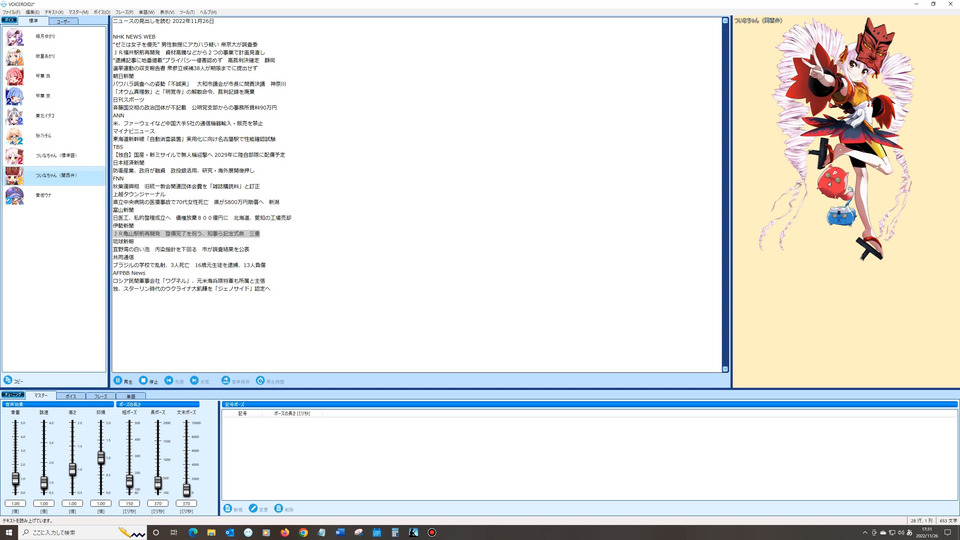Switch to the フレーズ tuning tab
This screenshot has width=960, height=540.
click(100, 396)
